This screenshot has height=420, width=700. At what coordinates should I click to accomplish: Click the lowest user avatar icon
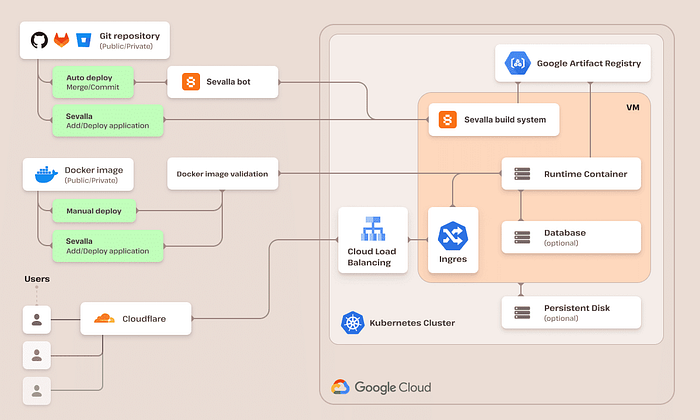click(x=37, y=391)
